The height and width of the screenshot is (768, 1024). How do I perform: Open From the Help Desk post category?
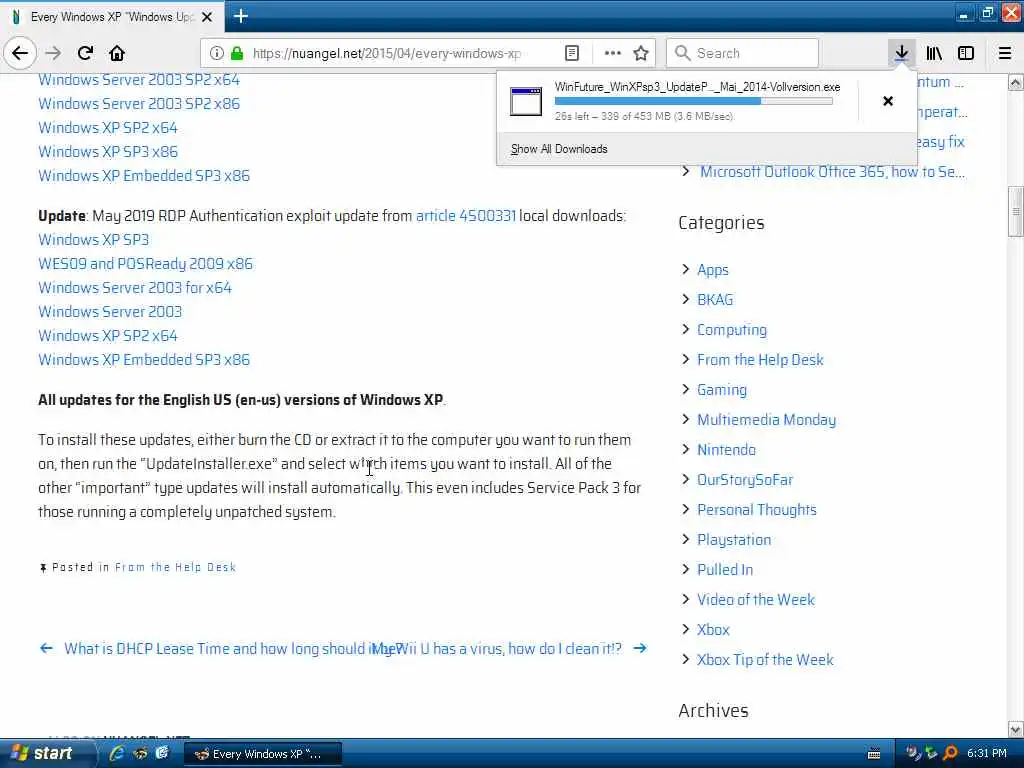(x=176, y=567)
